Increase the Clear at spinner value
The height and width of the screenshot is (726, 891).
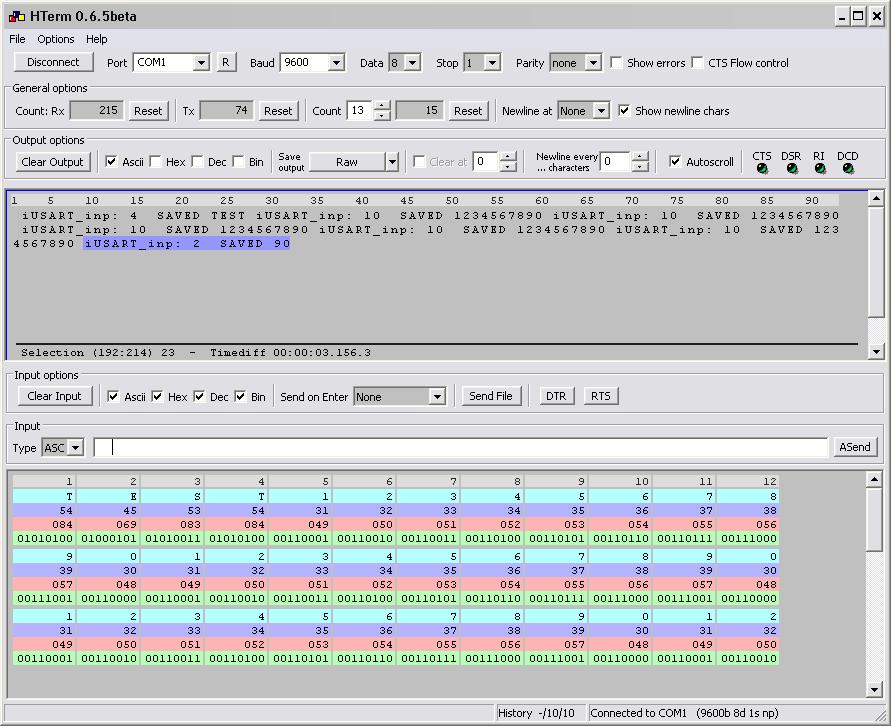pyautogui.click(x=508, y=157)
